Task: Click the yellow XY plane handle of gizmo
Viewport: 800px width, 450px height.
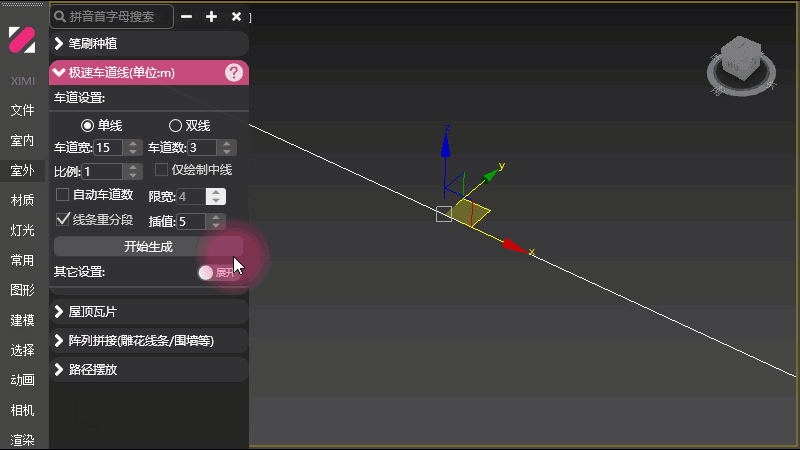Action: tap(470, 213)
